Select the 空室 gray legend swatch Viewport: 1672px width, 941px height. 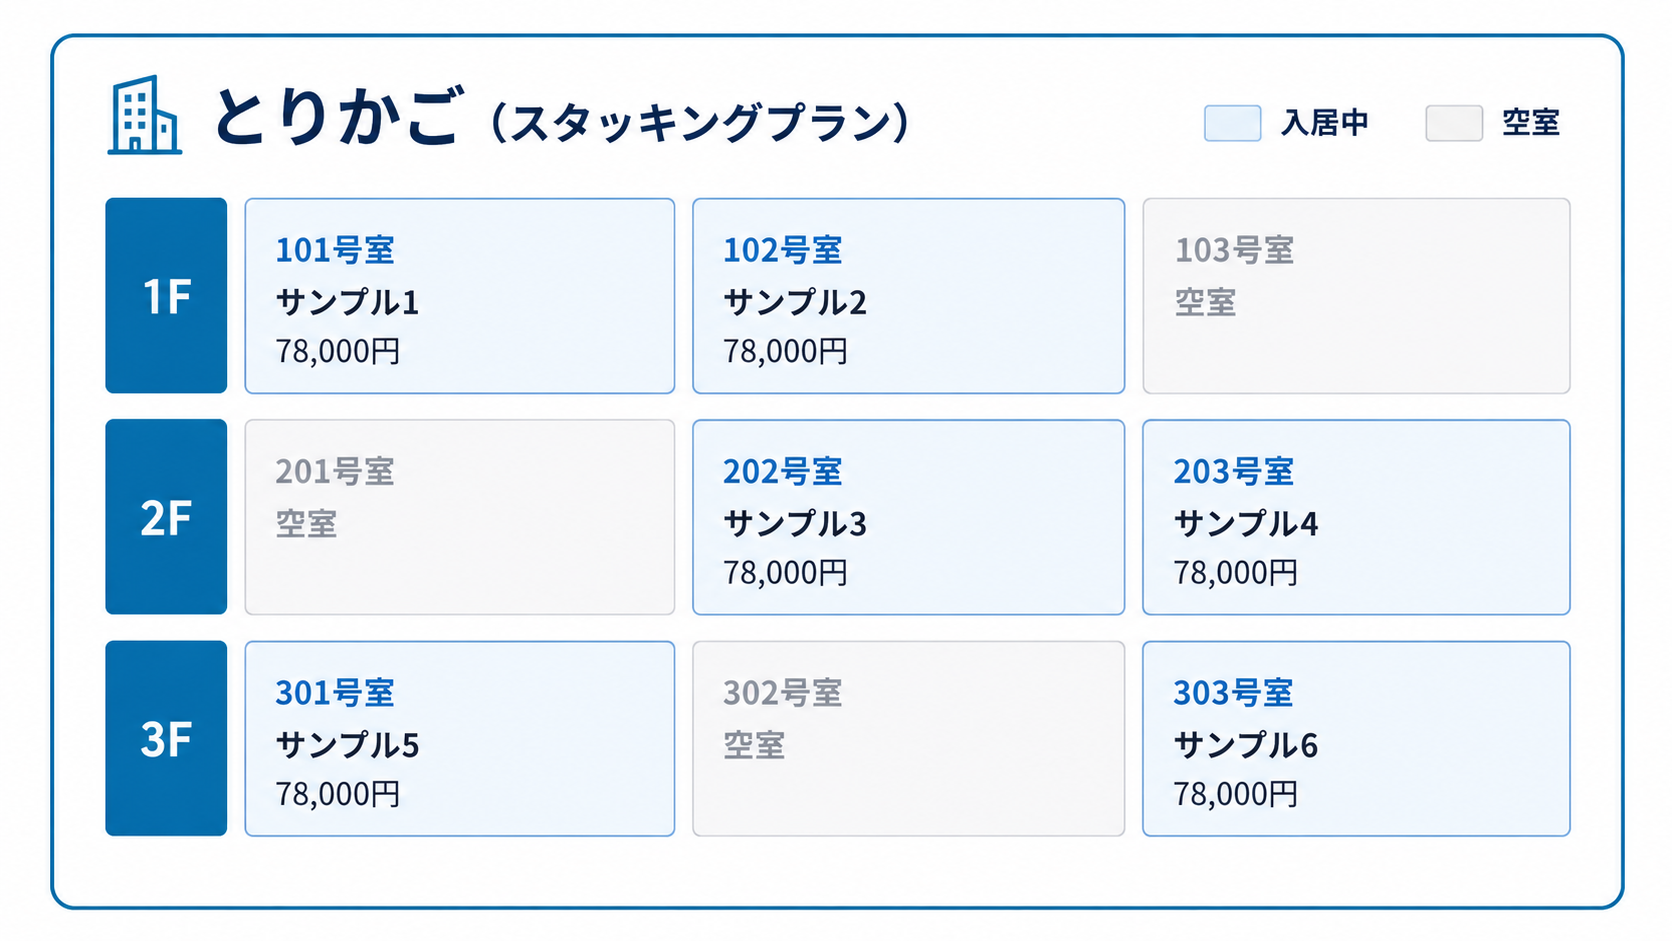(1454, 123)
